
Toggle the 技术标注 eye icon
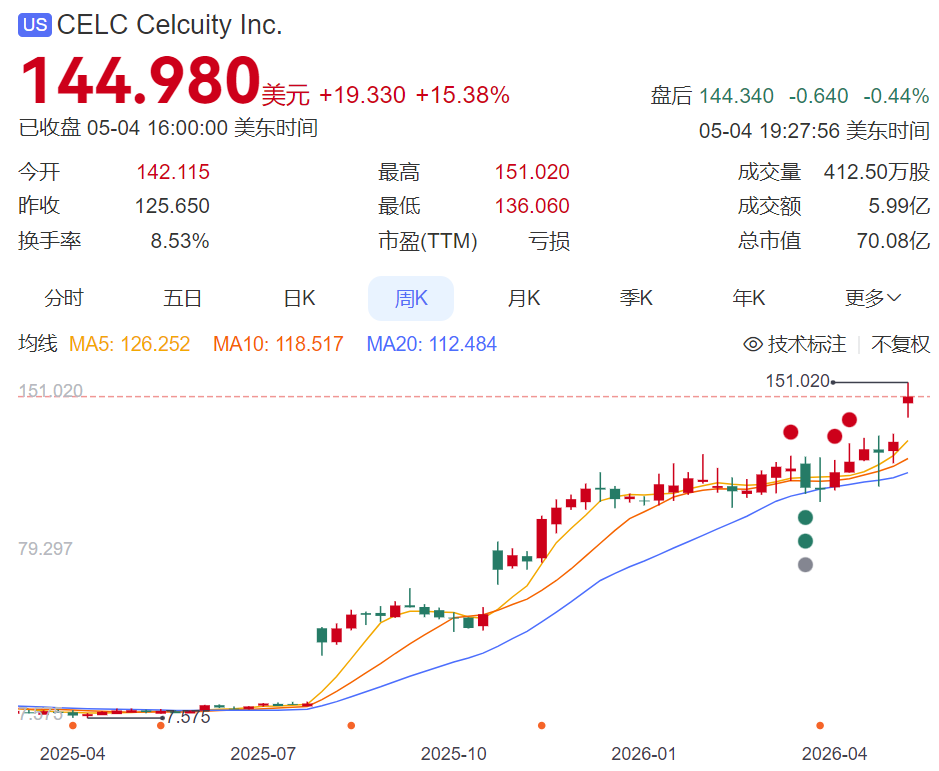tap(753, 344)
